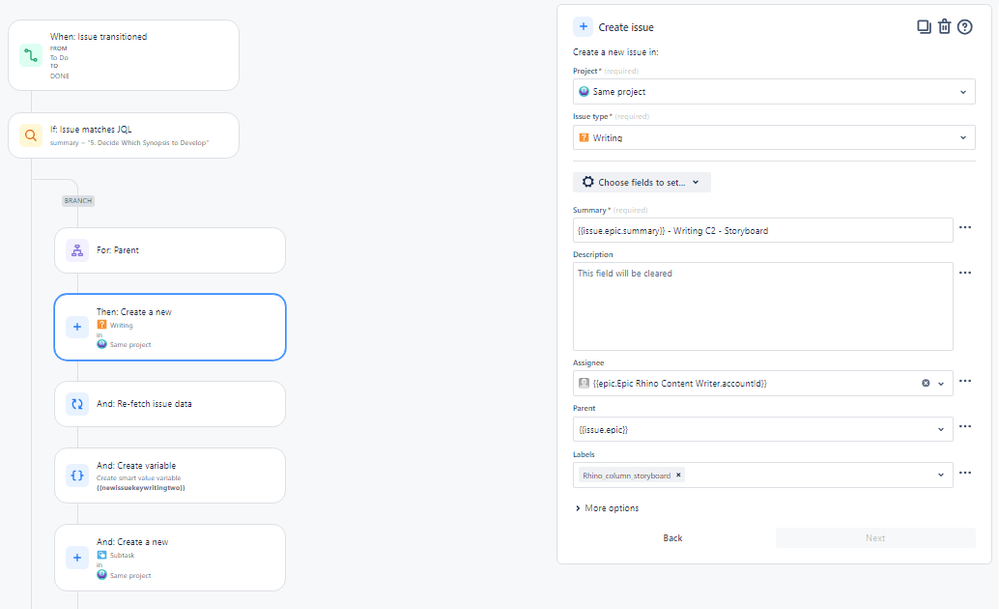The height and width of the screenshot is (609, 999).
Task: Click the Next button
Action: click(x=875, y=538)
